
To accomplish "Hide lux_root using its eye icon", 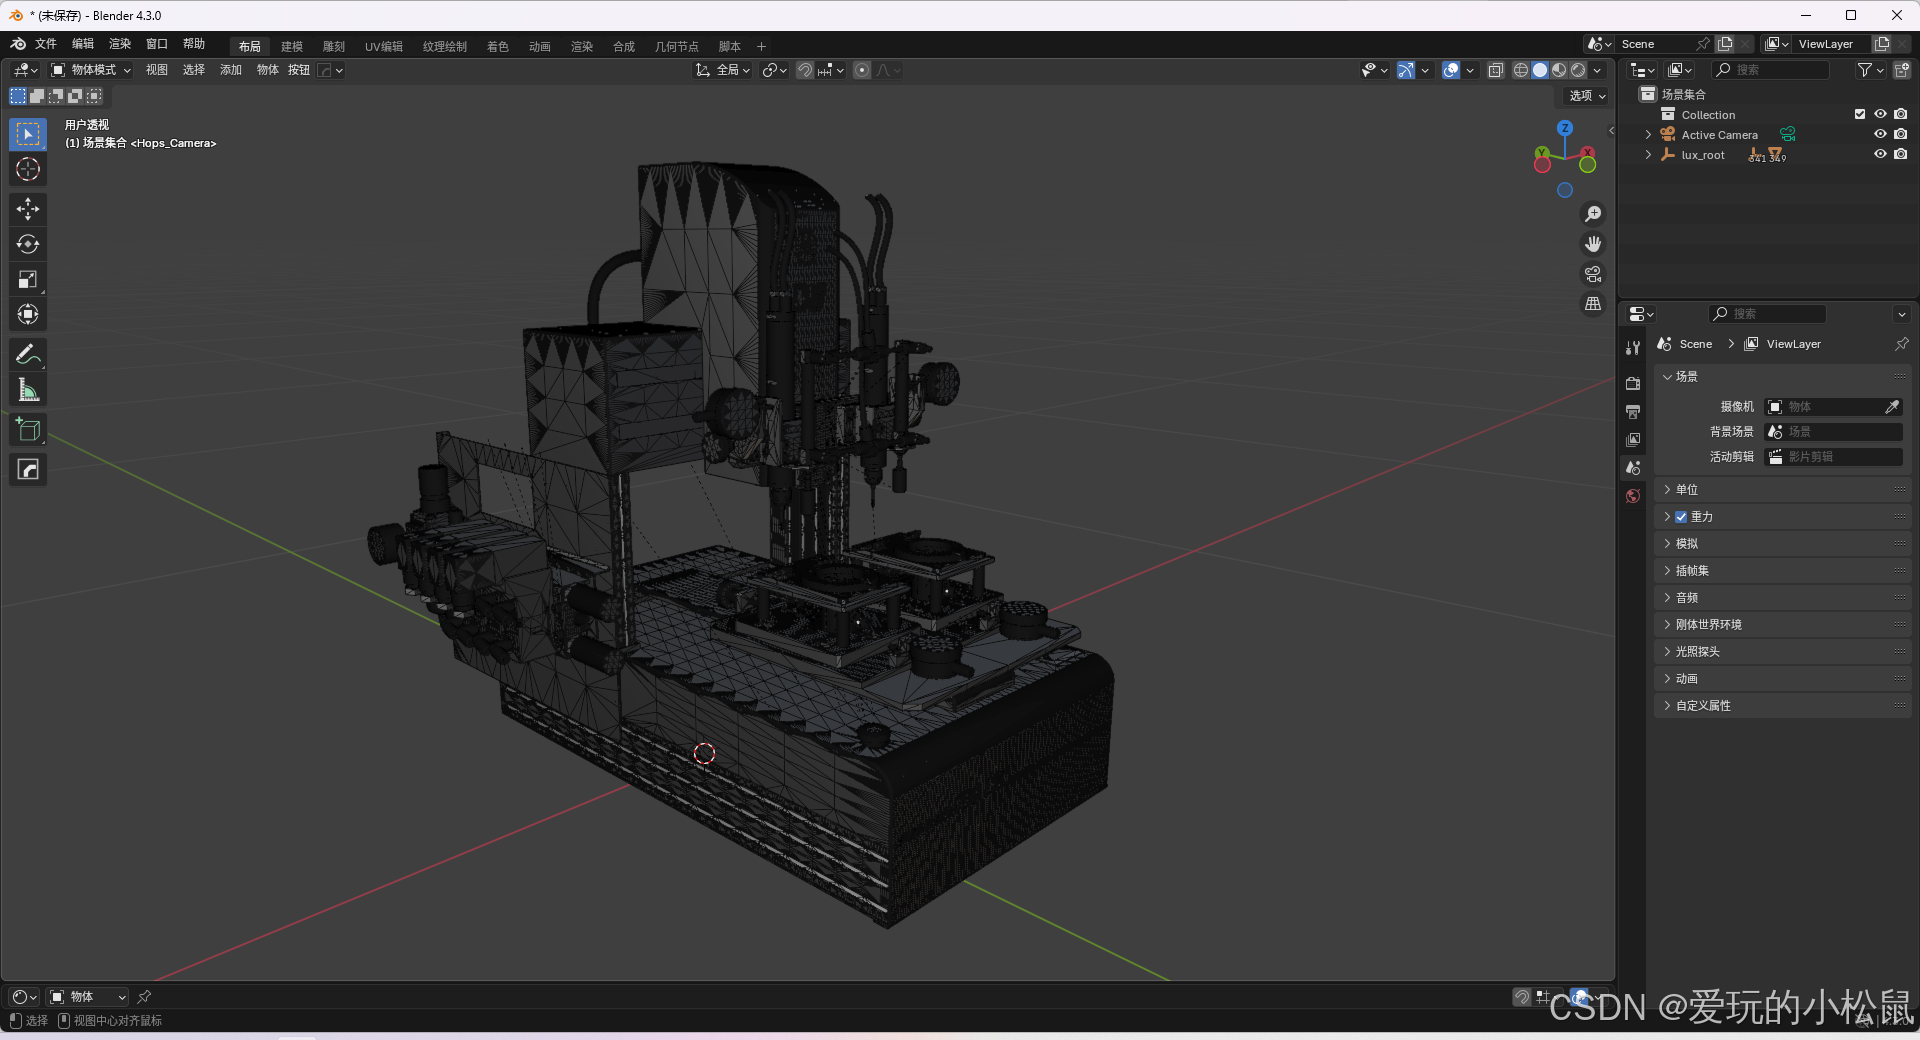I will 1880,154.
